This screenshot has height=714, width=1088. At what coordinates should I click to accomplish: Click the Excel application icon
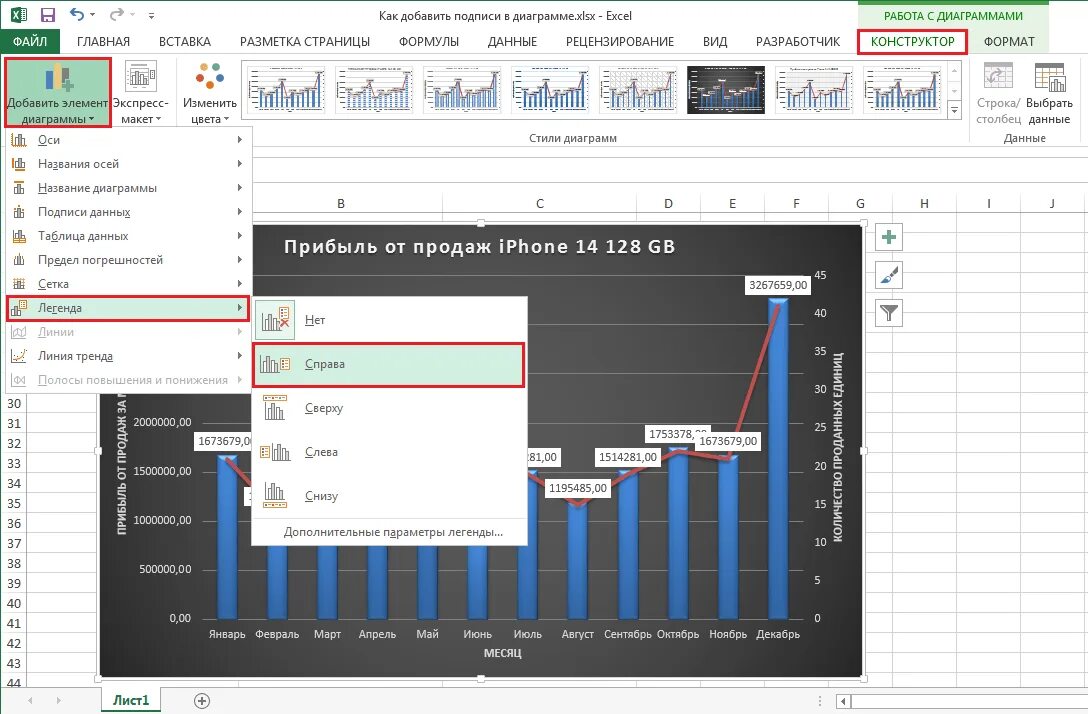[18, 15]
